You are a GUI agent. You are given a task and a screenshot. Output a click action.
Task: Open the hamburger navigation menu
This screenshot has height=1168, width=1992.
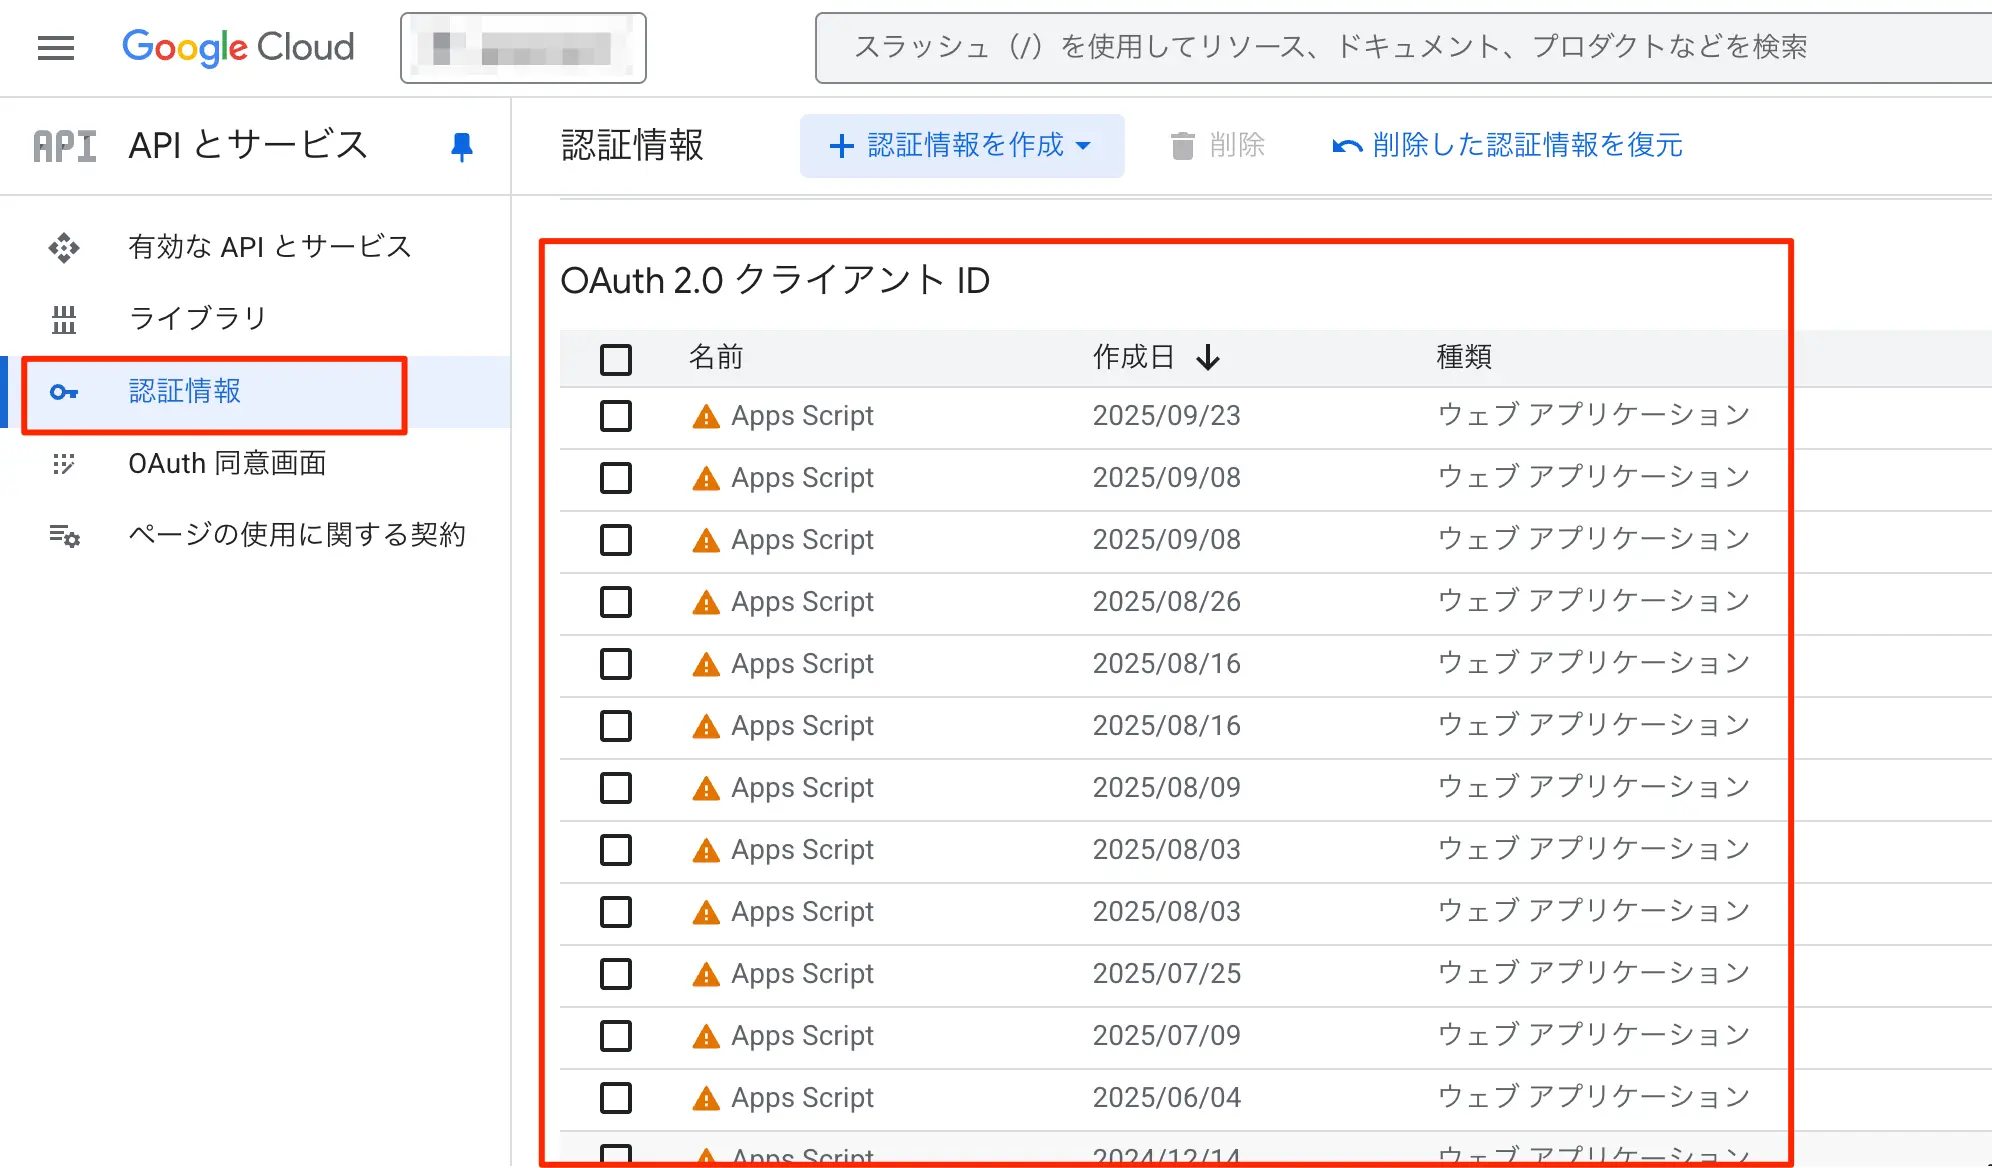(56, 47)
